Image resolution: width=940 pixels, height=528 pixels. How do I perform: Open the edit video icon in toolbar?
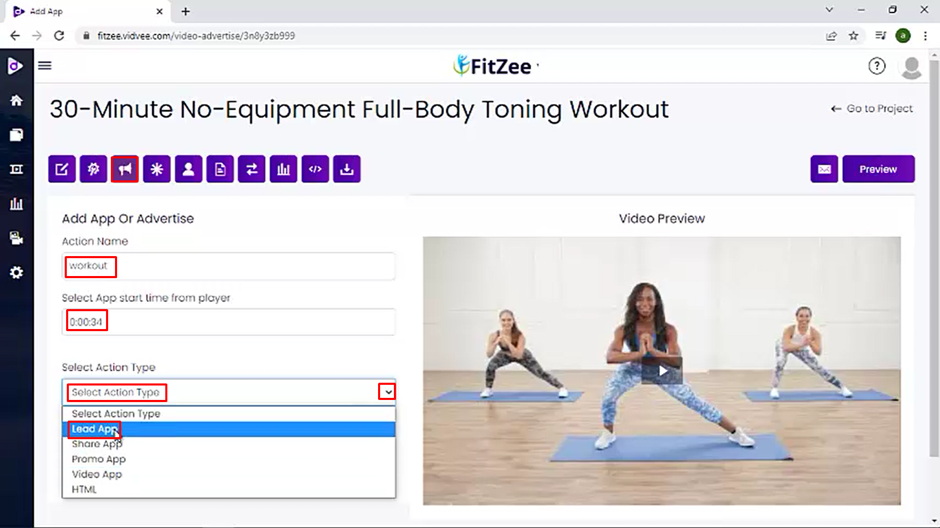62,169
